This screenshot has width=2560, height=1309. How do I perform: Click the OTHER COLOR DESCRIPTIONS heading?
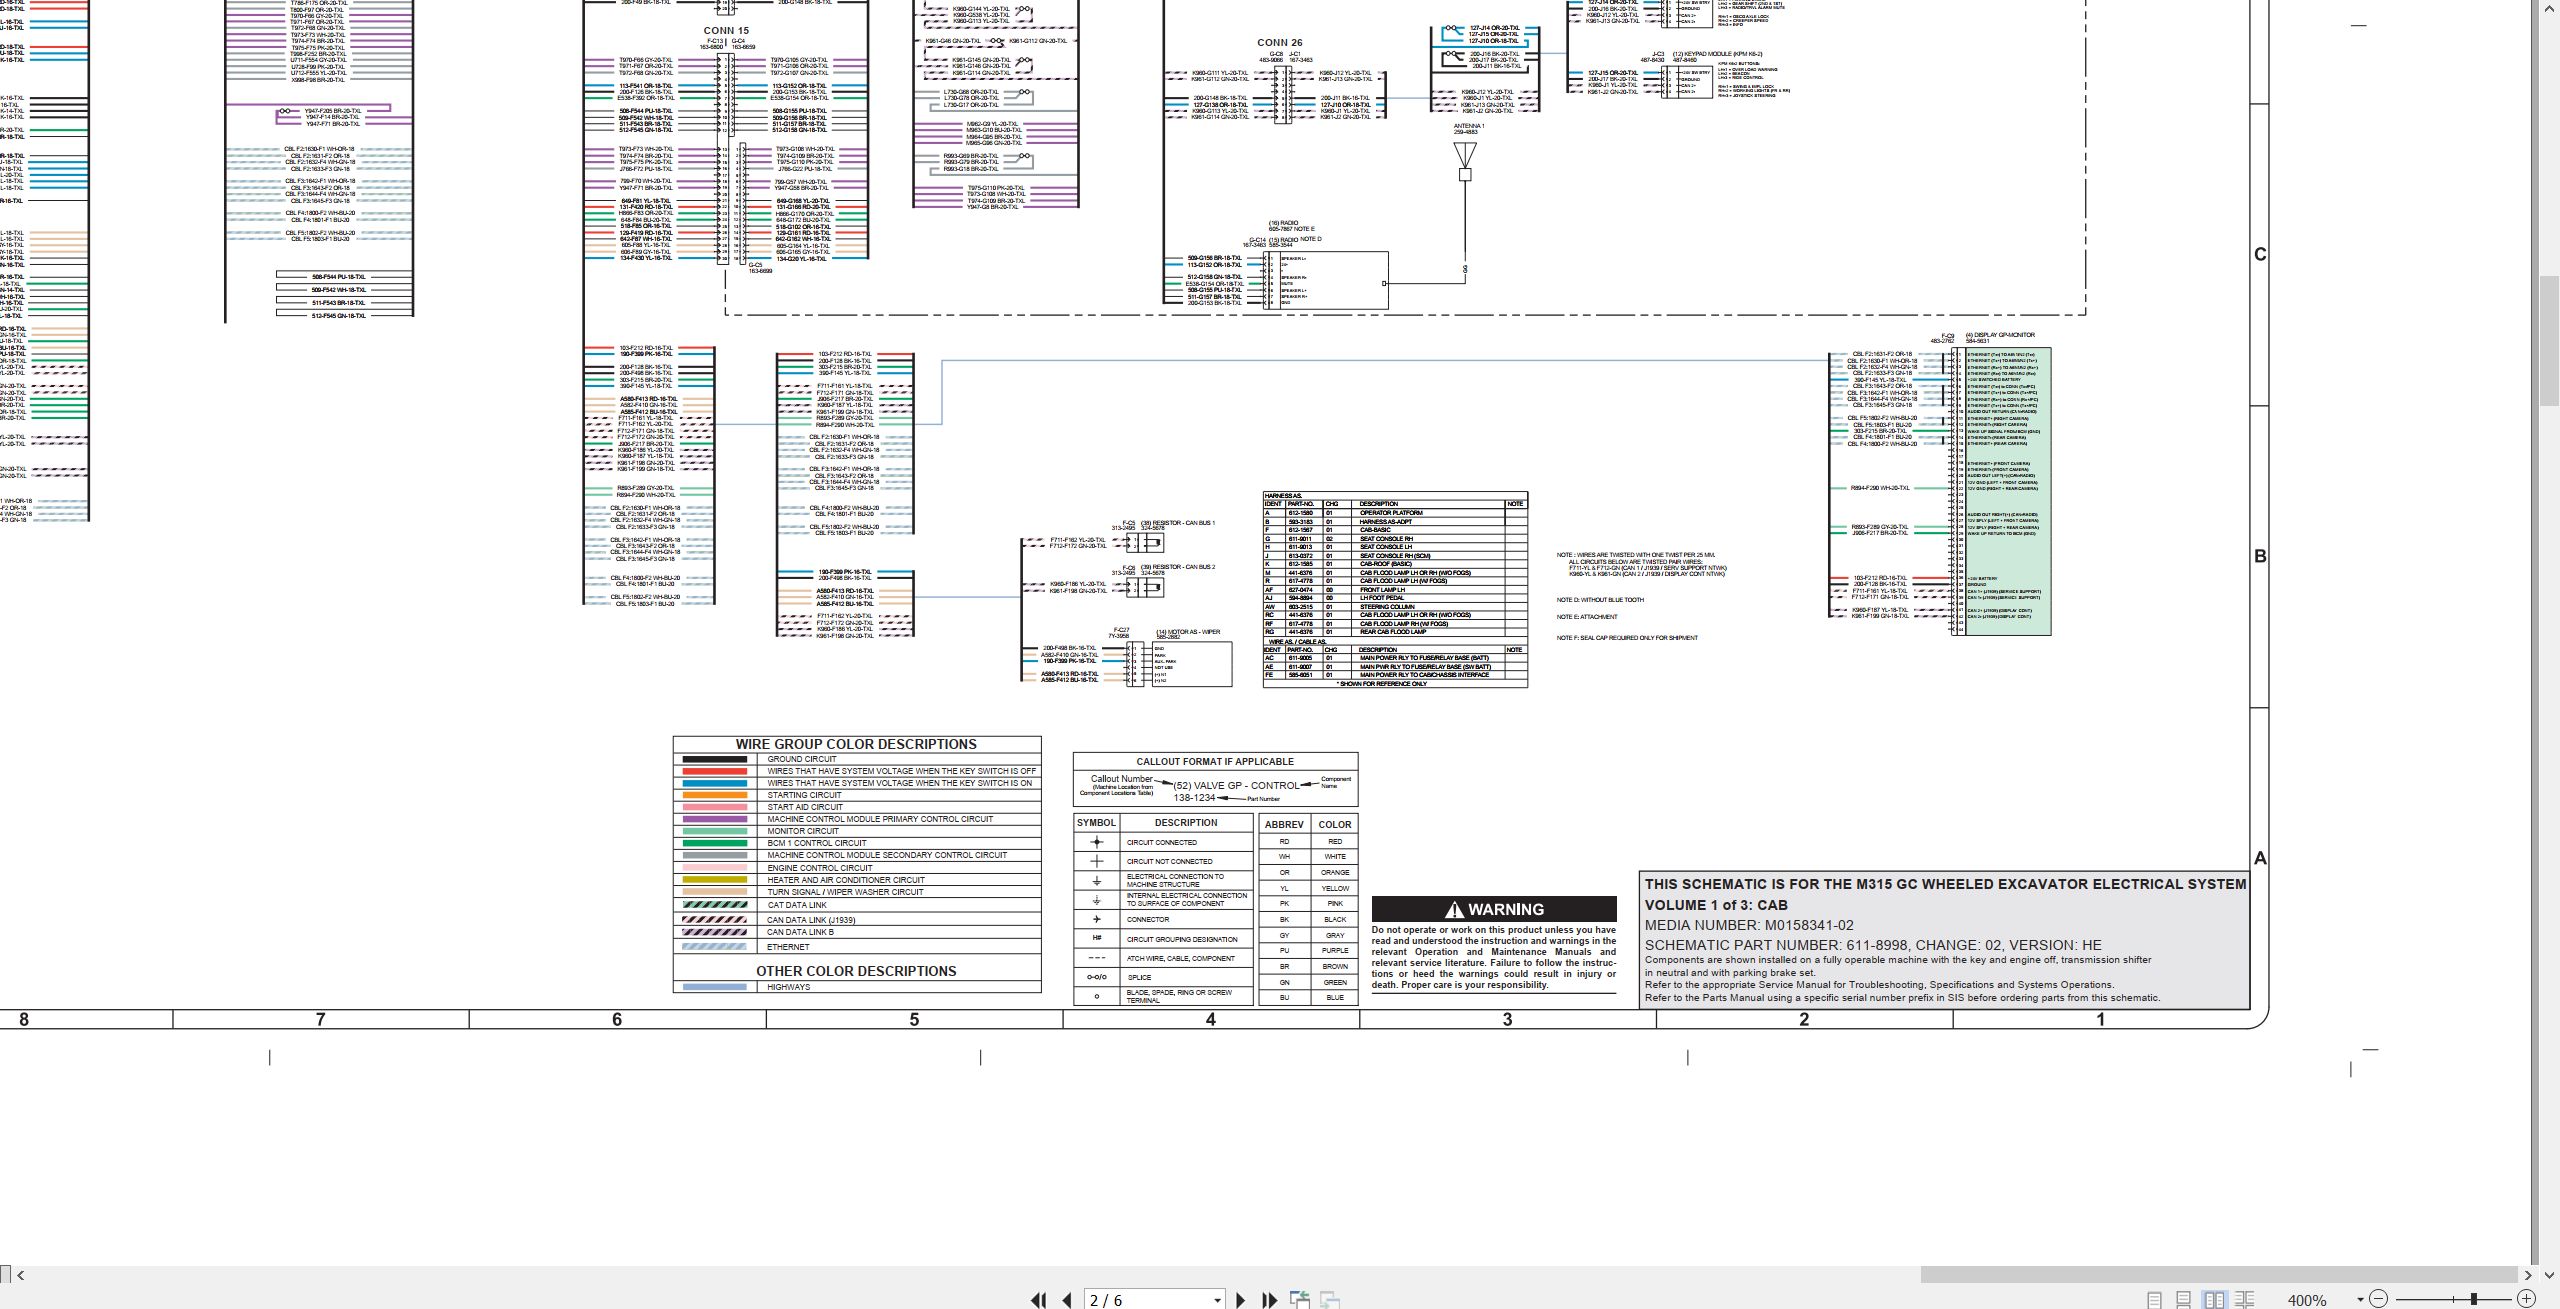tap(856, 971)
